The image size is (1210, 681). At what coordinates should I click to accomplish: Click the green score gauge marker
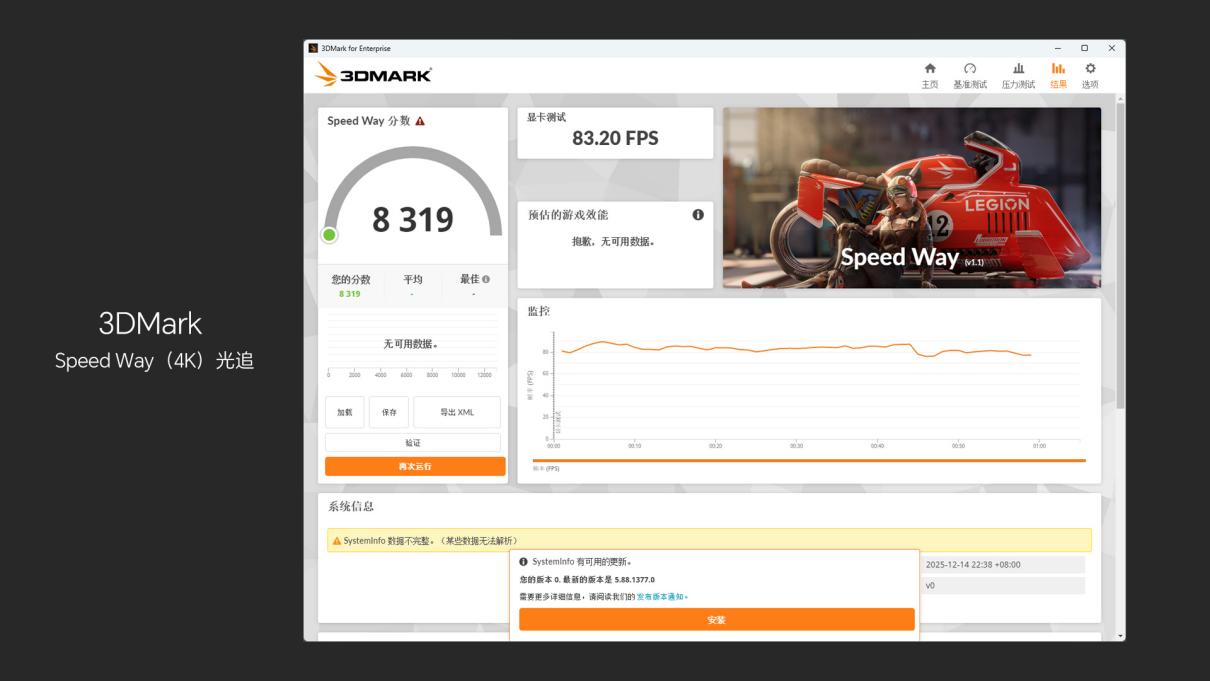click(x=329, y=235)
